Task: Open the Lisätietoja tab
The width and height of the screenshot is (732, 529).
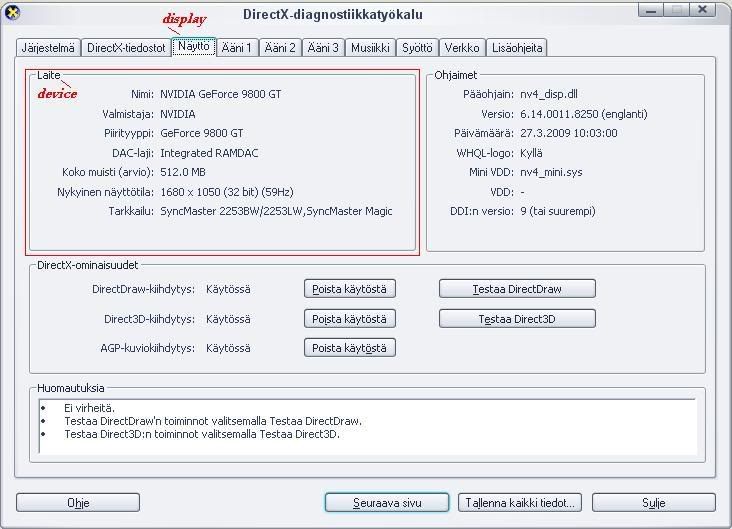Action: click(x=517, y=48)
